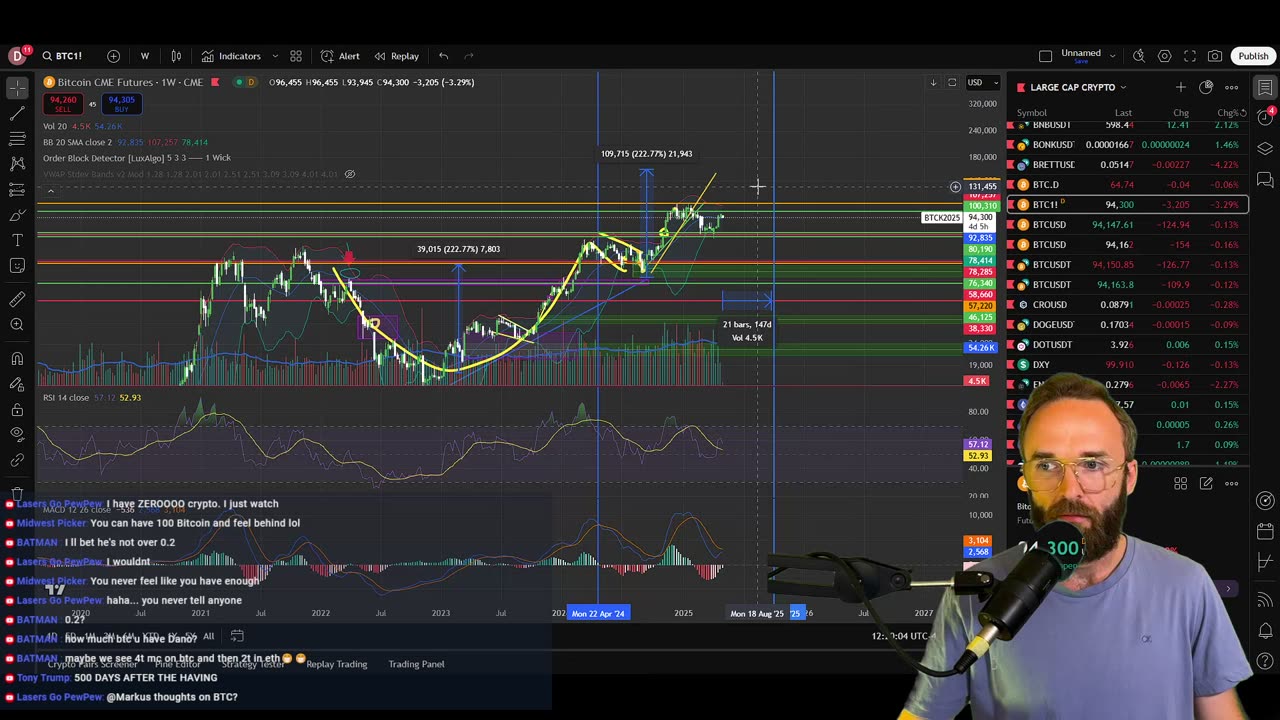This screenshot has width=1280, height=720.
Task: Select the ruler measure tool
Action: click(x=17, y=299)
